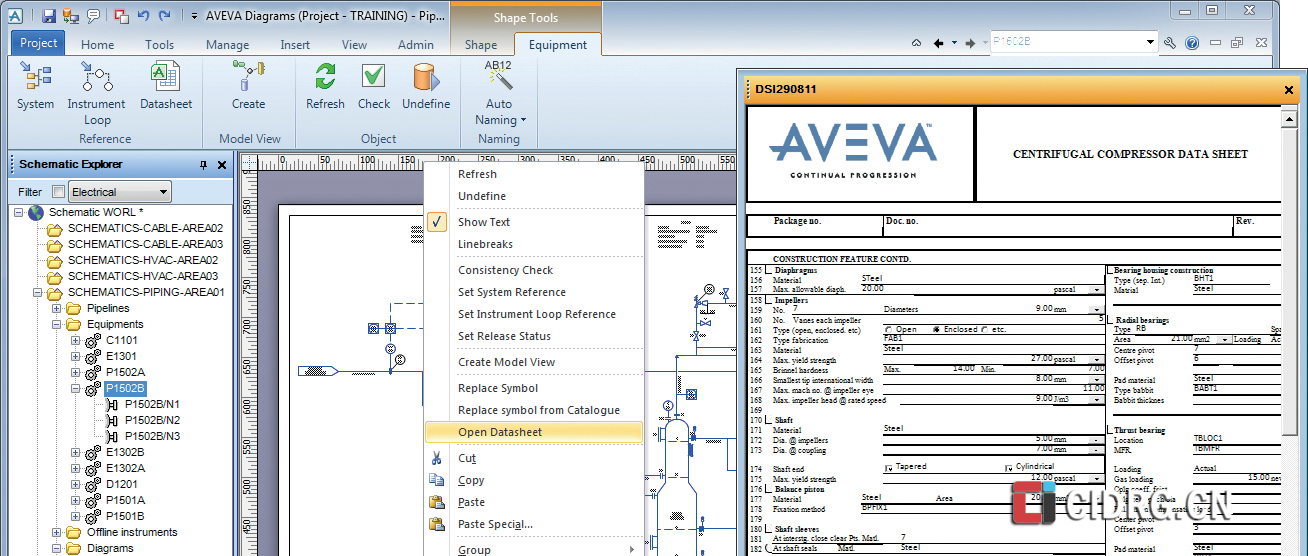This screenshot has width=1308, height=556.
Task: Click the Paste clipboard icon in context menu
Action: [x=436, y=502]
